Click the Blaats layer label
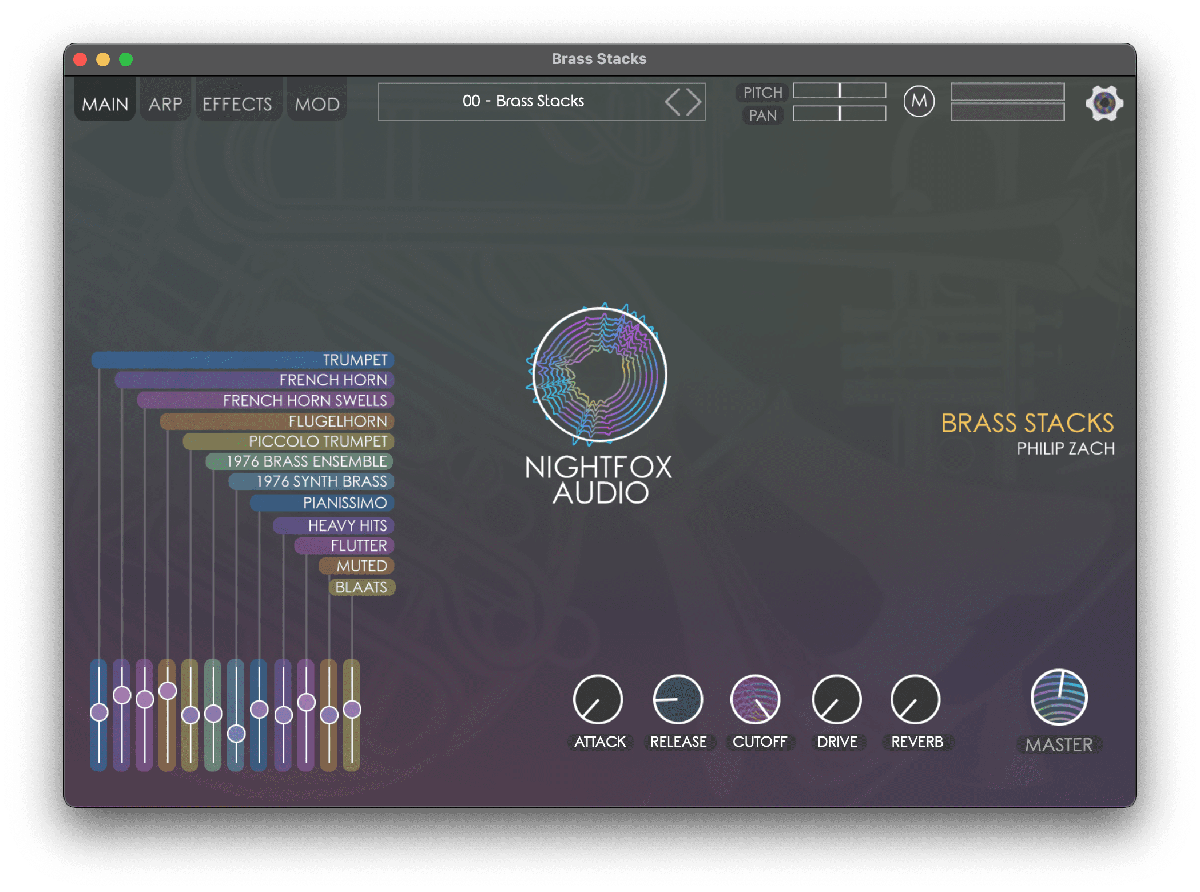Image resolution: width=1200 pixels, height=892 pixels. [361, 587]
